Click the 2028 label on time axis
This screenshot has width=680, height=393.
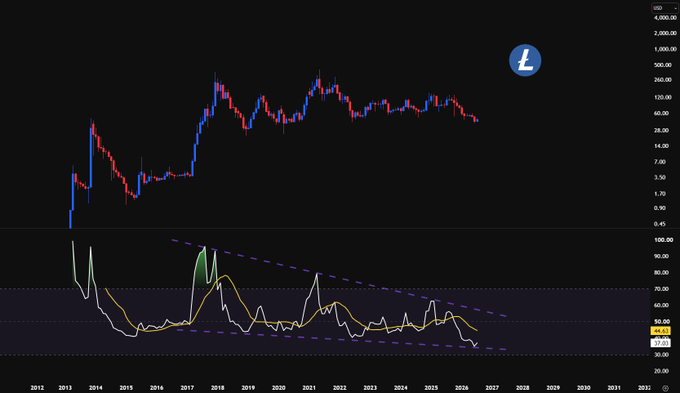[523, 388]
